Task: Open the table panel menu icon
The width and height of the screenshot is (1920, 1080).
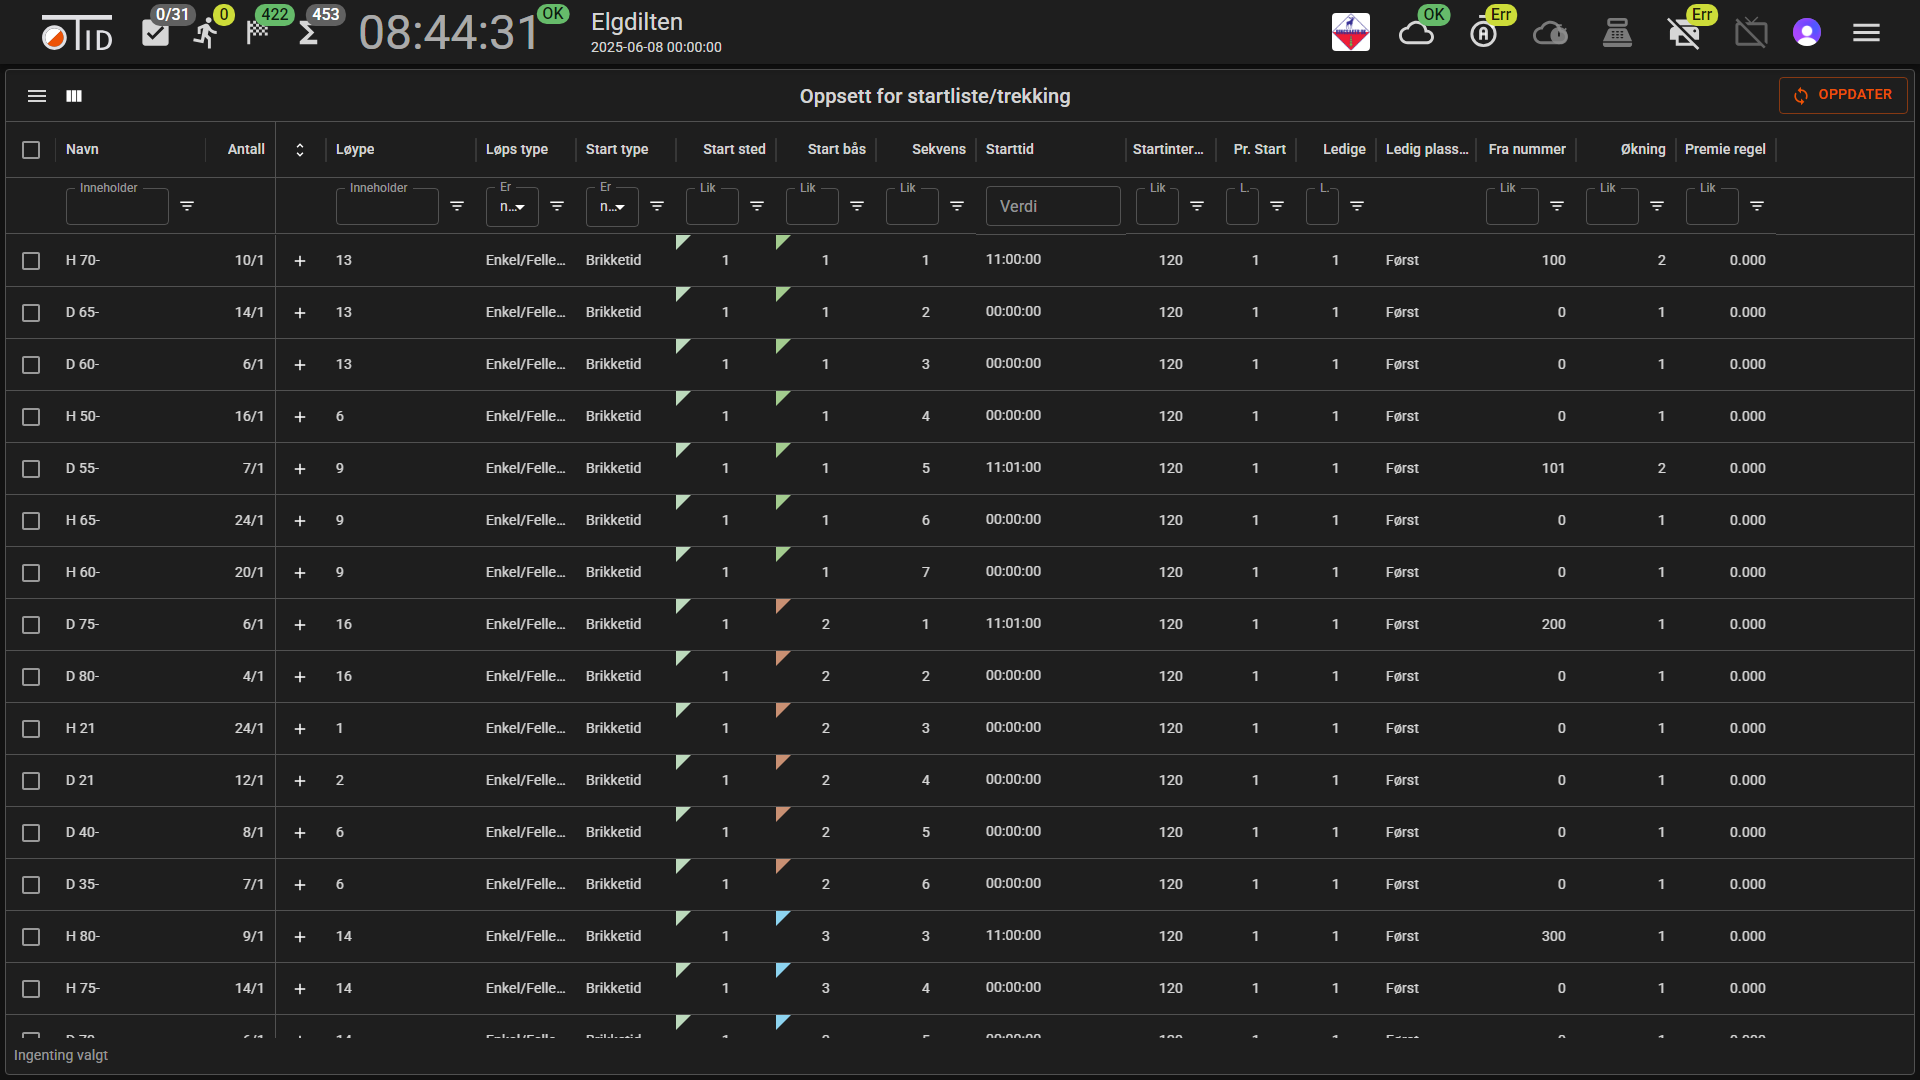Action: pyautogui.click(x=37, y=96)
